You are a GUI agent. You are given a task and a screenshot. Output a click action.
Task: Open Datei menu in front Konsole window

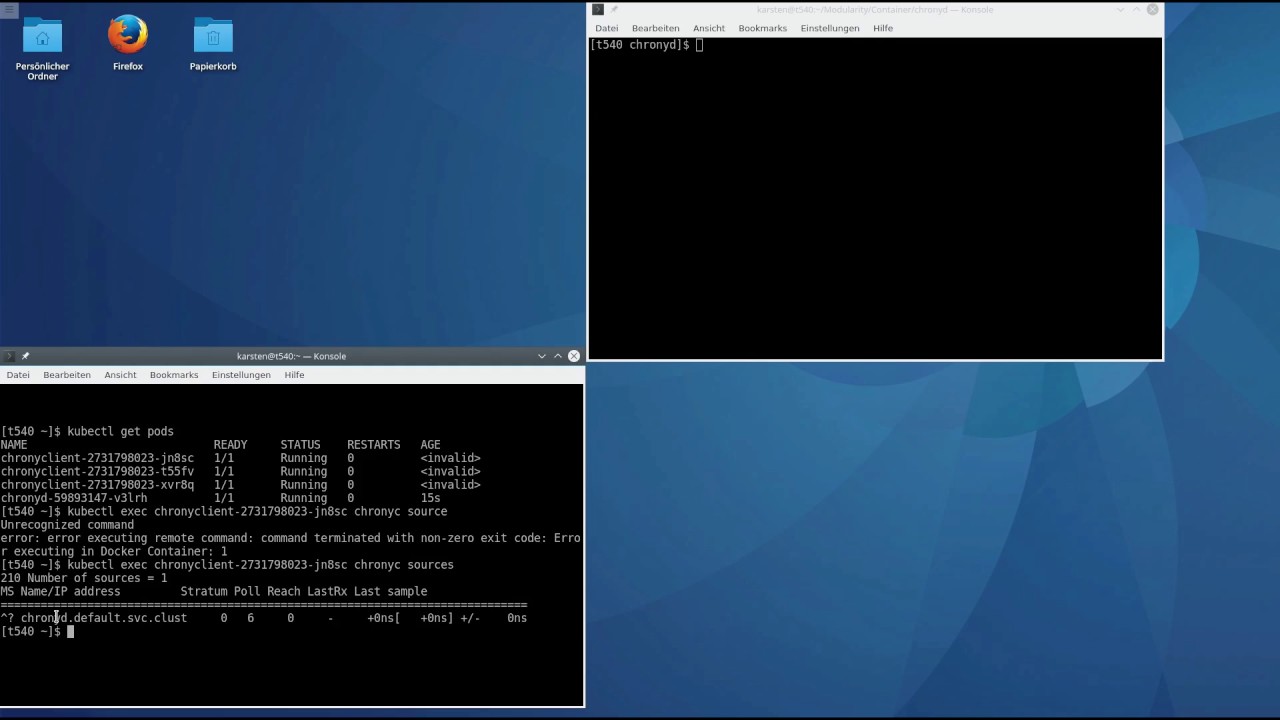(18, 375)
